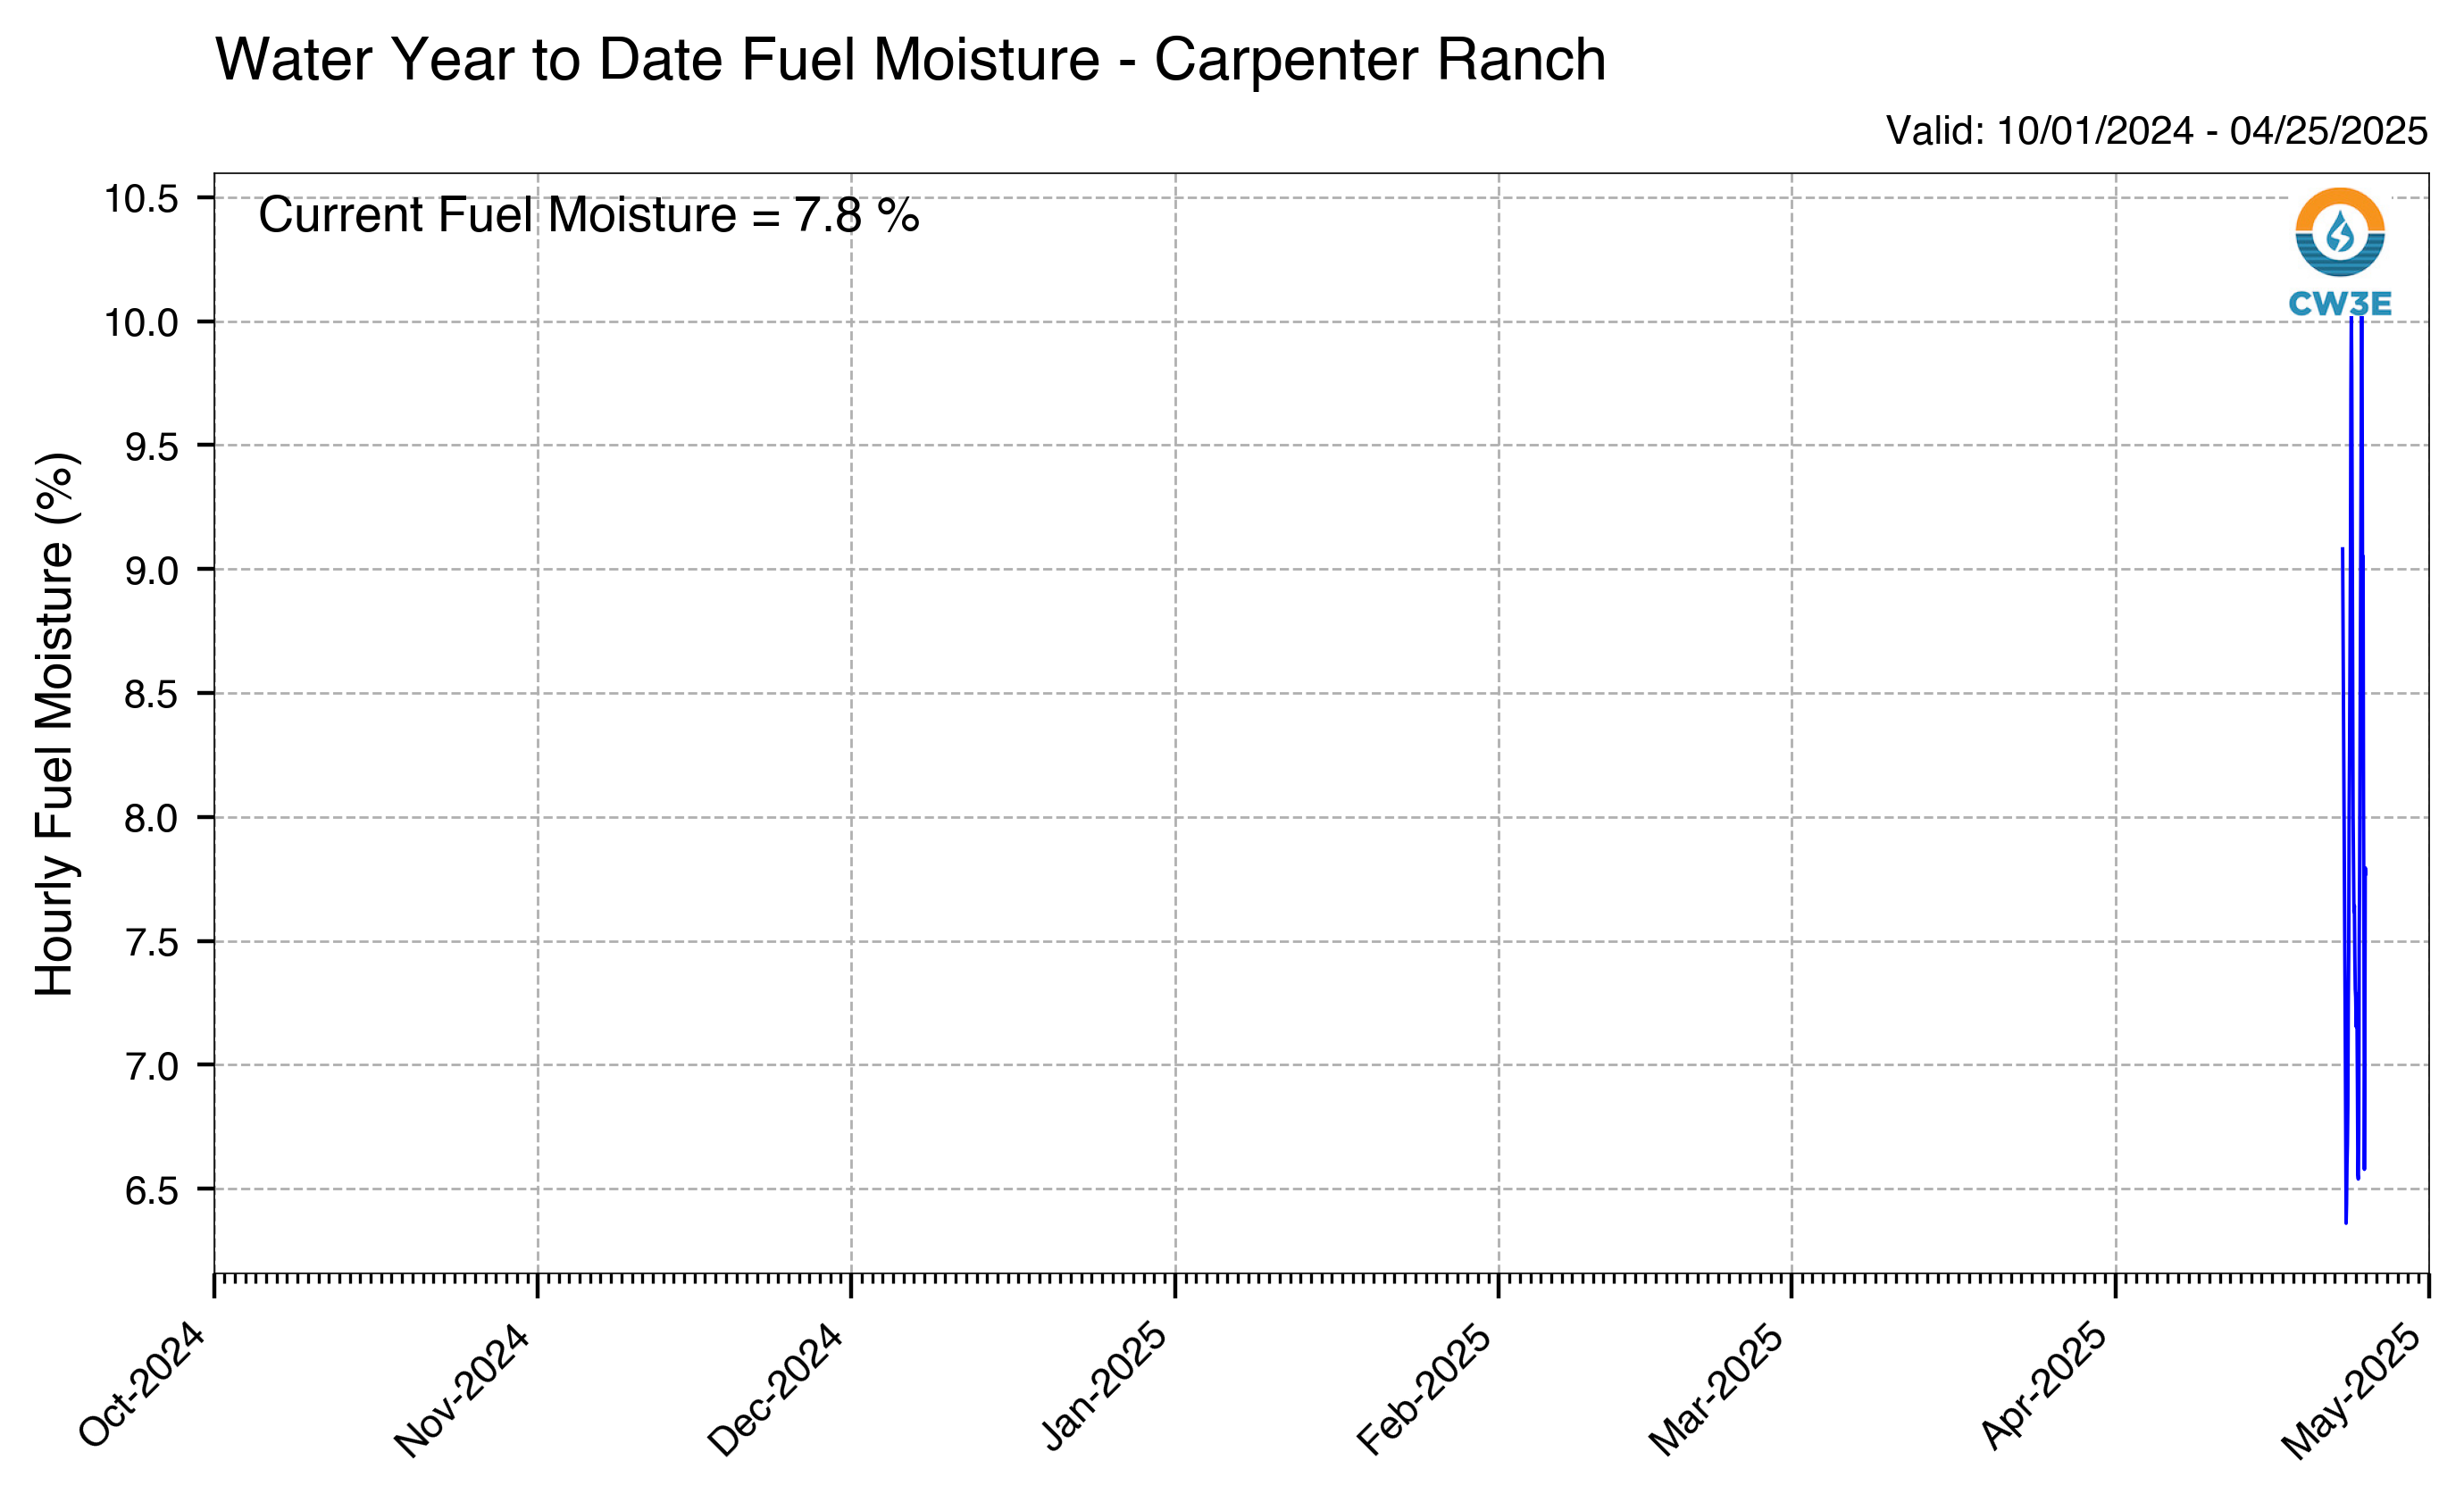Screen dimensions: 2464x1502
Task: Click the CW3E text under the logo
Action: 2340,304
